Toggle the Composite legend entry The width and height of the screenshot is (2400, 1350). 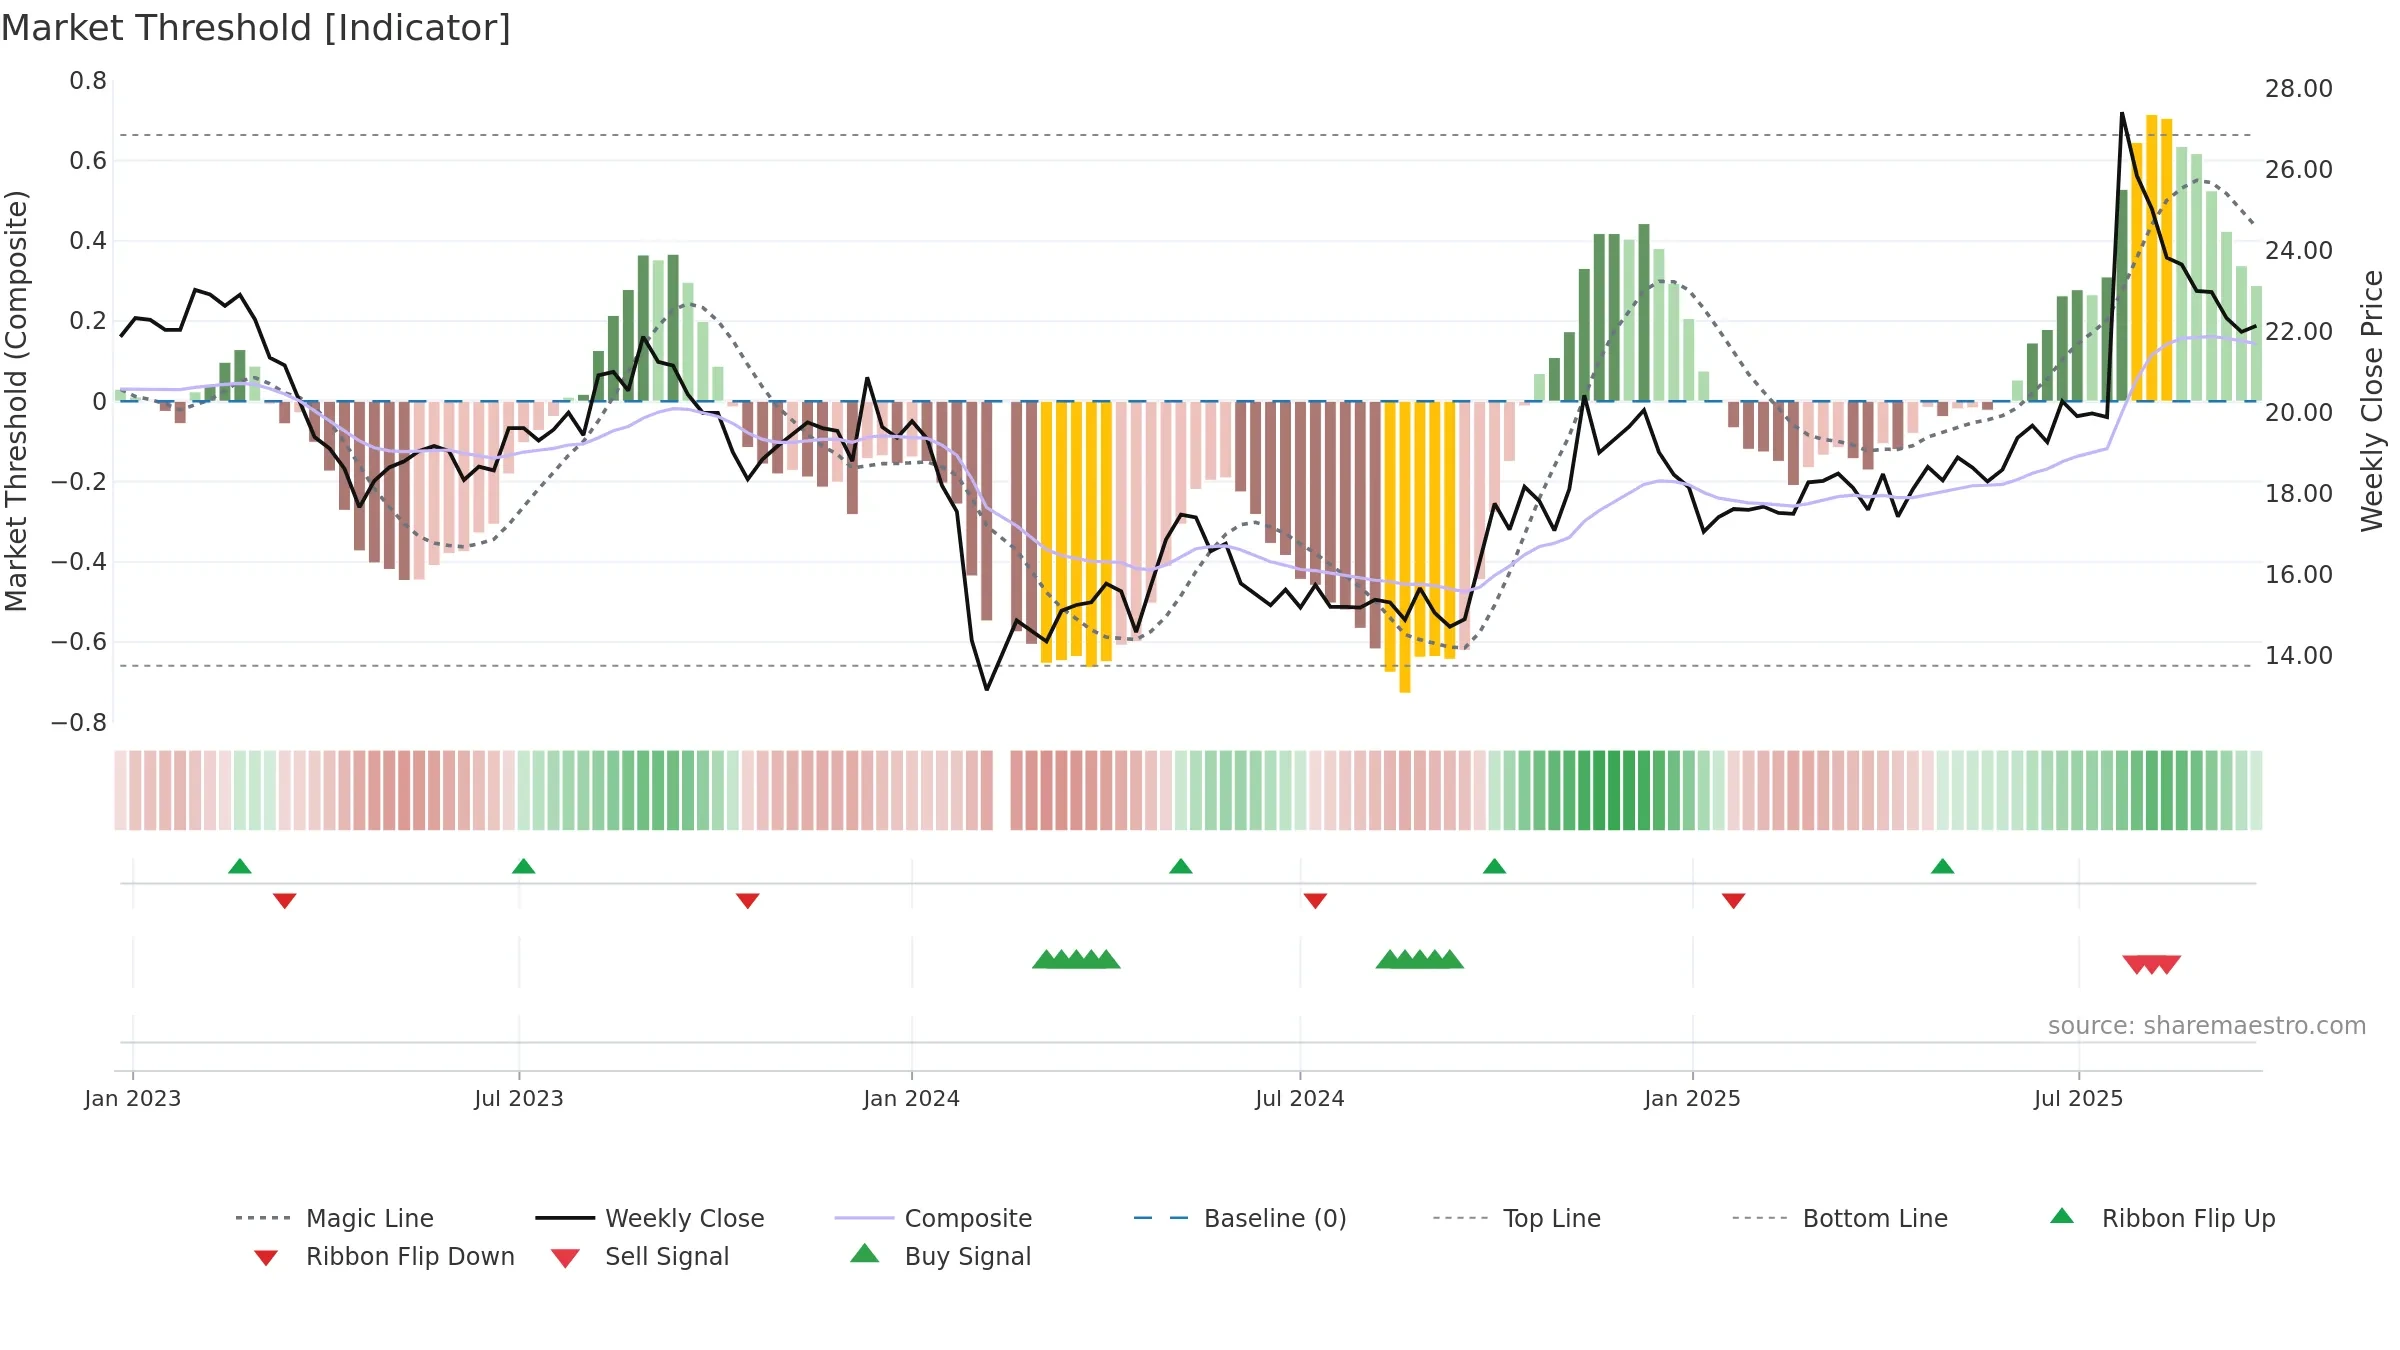coord(933,1218)
